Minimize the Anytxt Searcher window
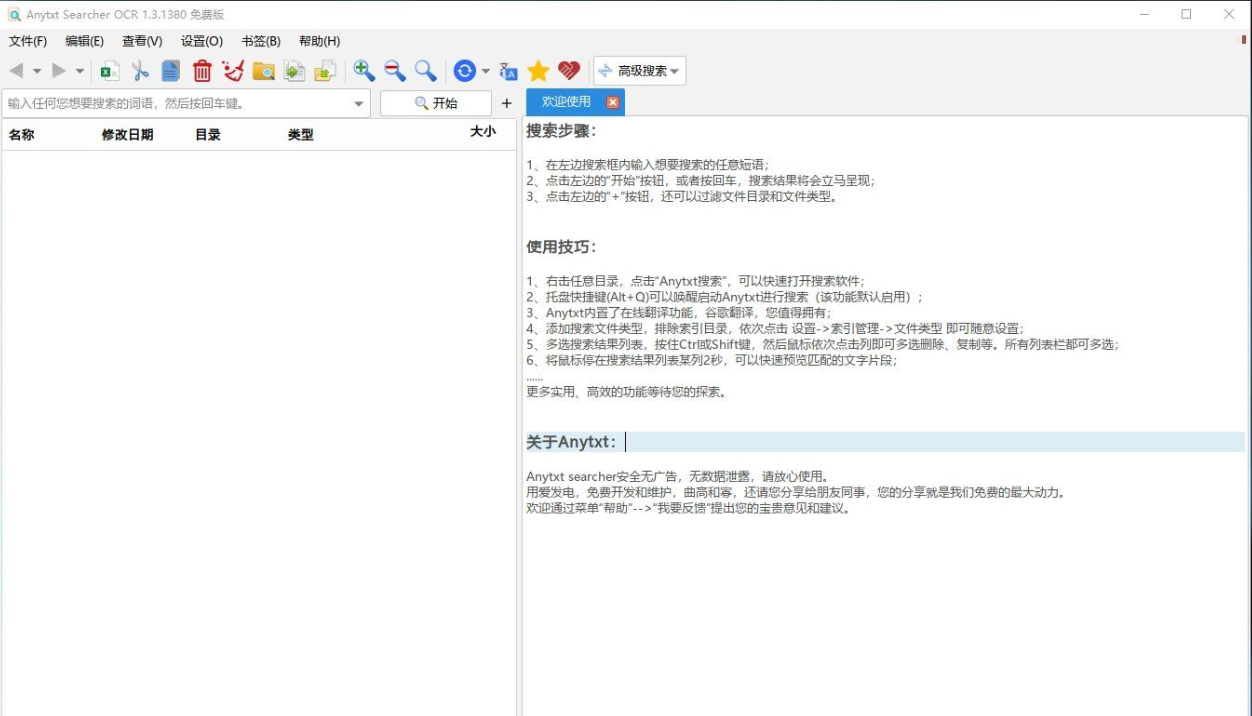Viewport: 1252px width, 716px height. click(x=1142, y=14)
